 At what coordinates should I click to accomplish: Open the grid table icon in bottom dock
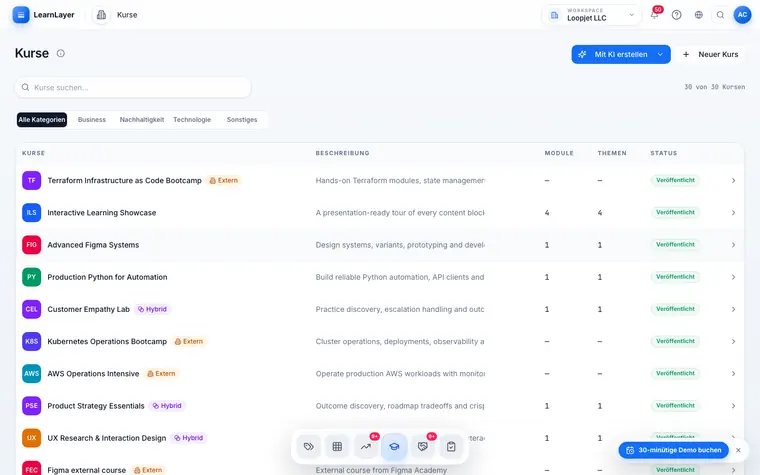click(337, 446)
